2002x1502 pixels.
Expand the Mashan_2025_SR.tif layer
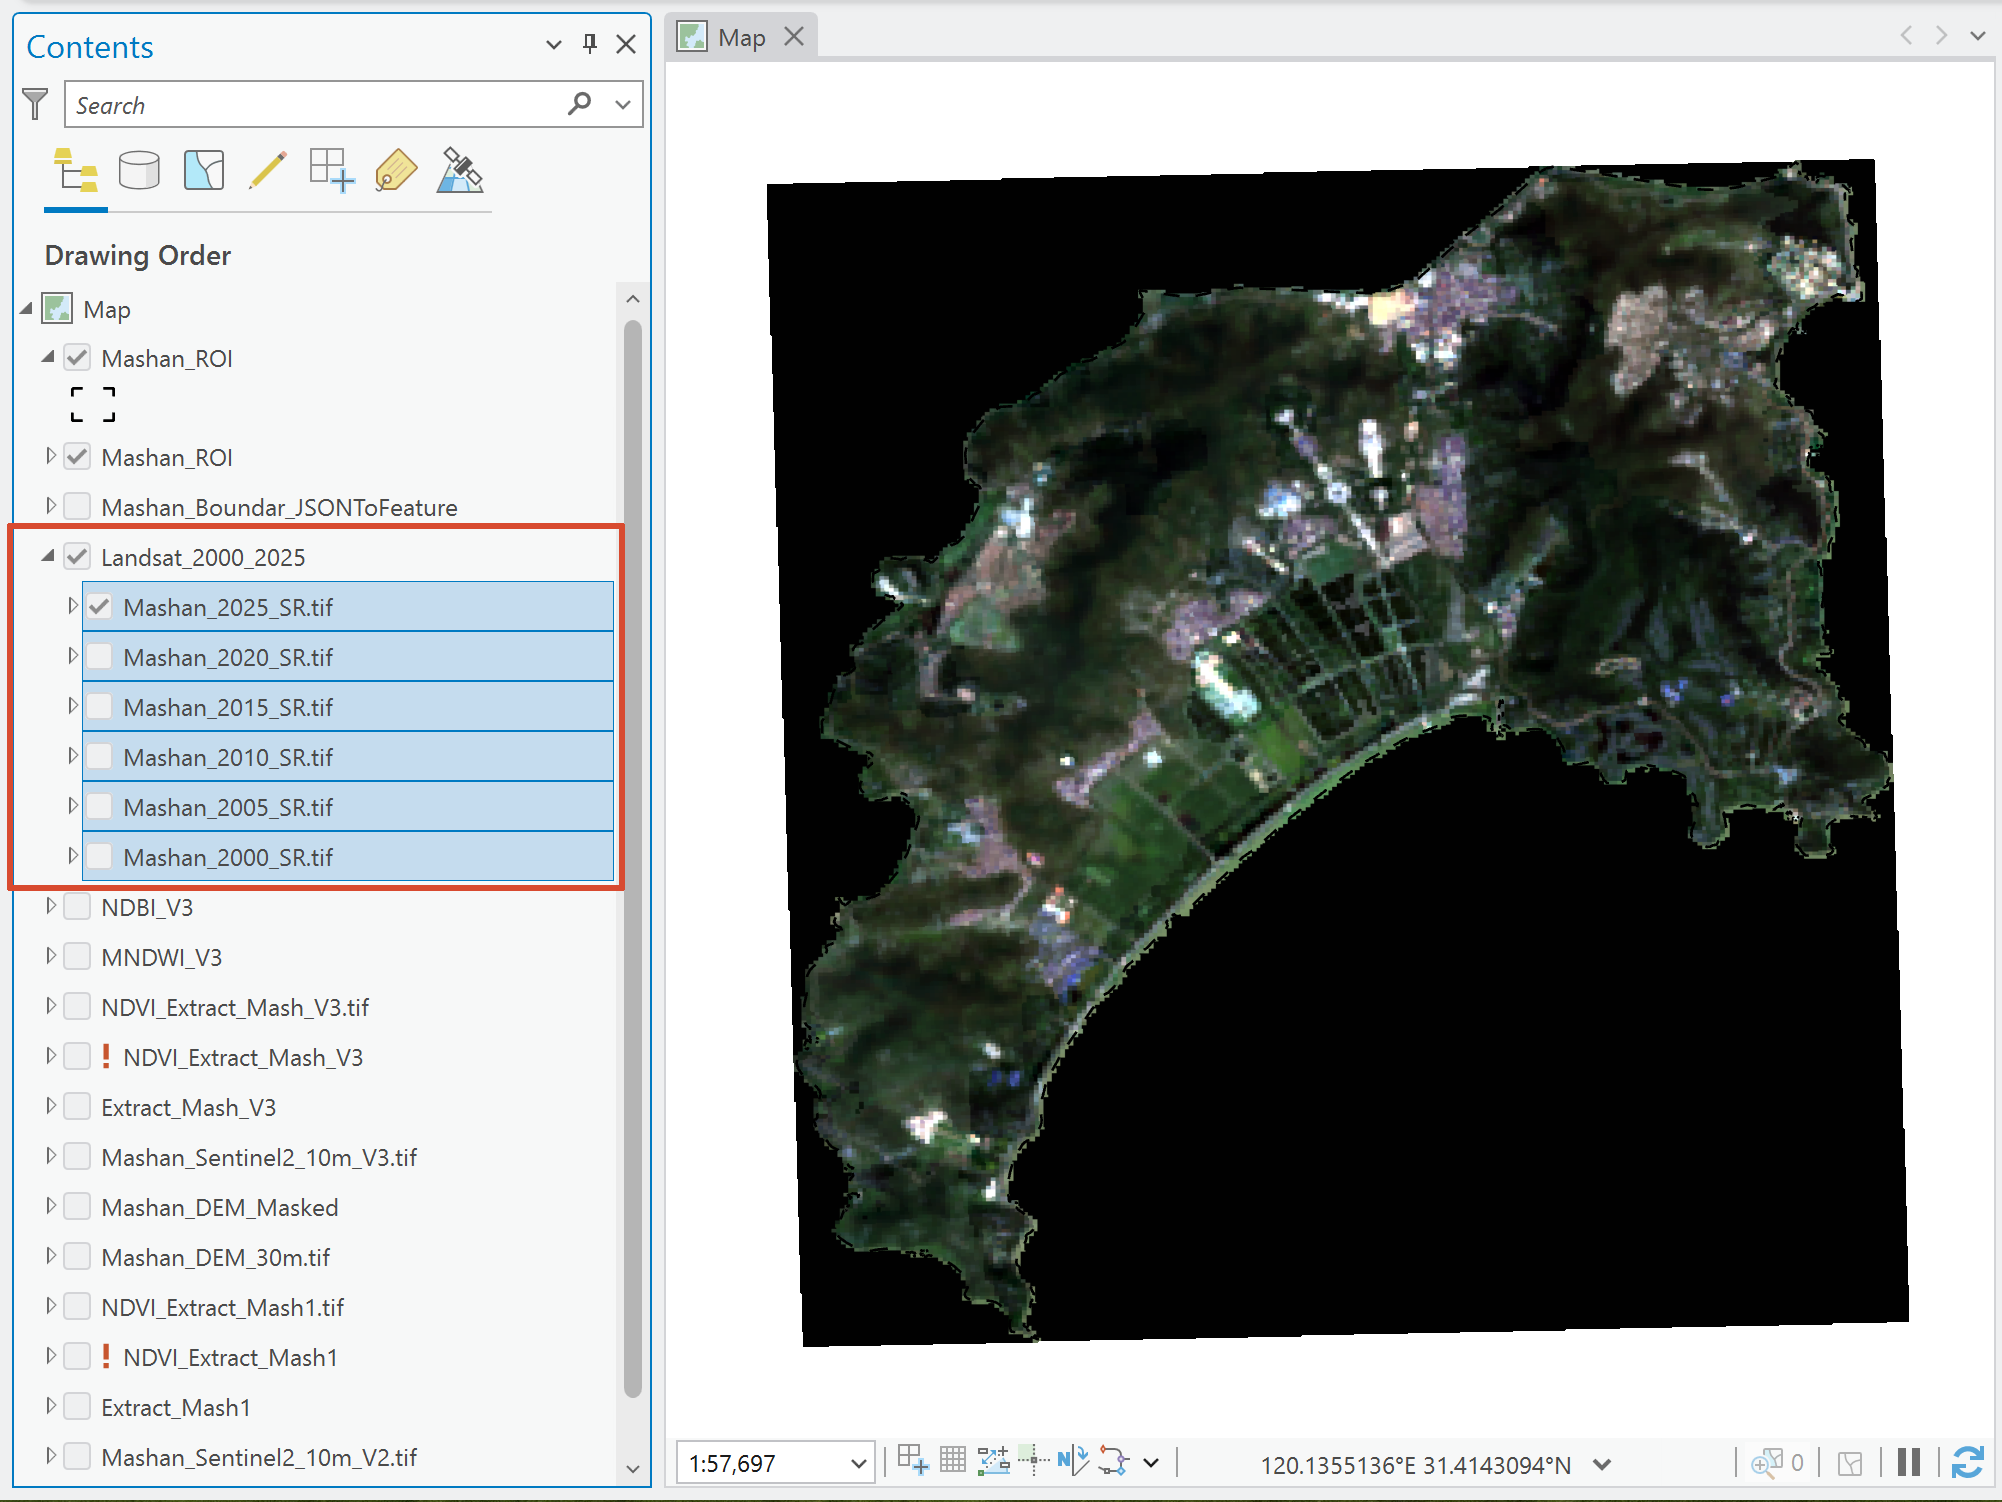coord(72,606)
